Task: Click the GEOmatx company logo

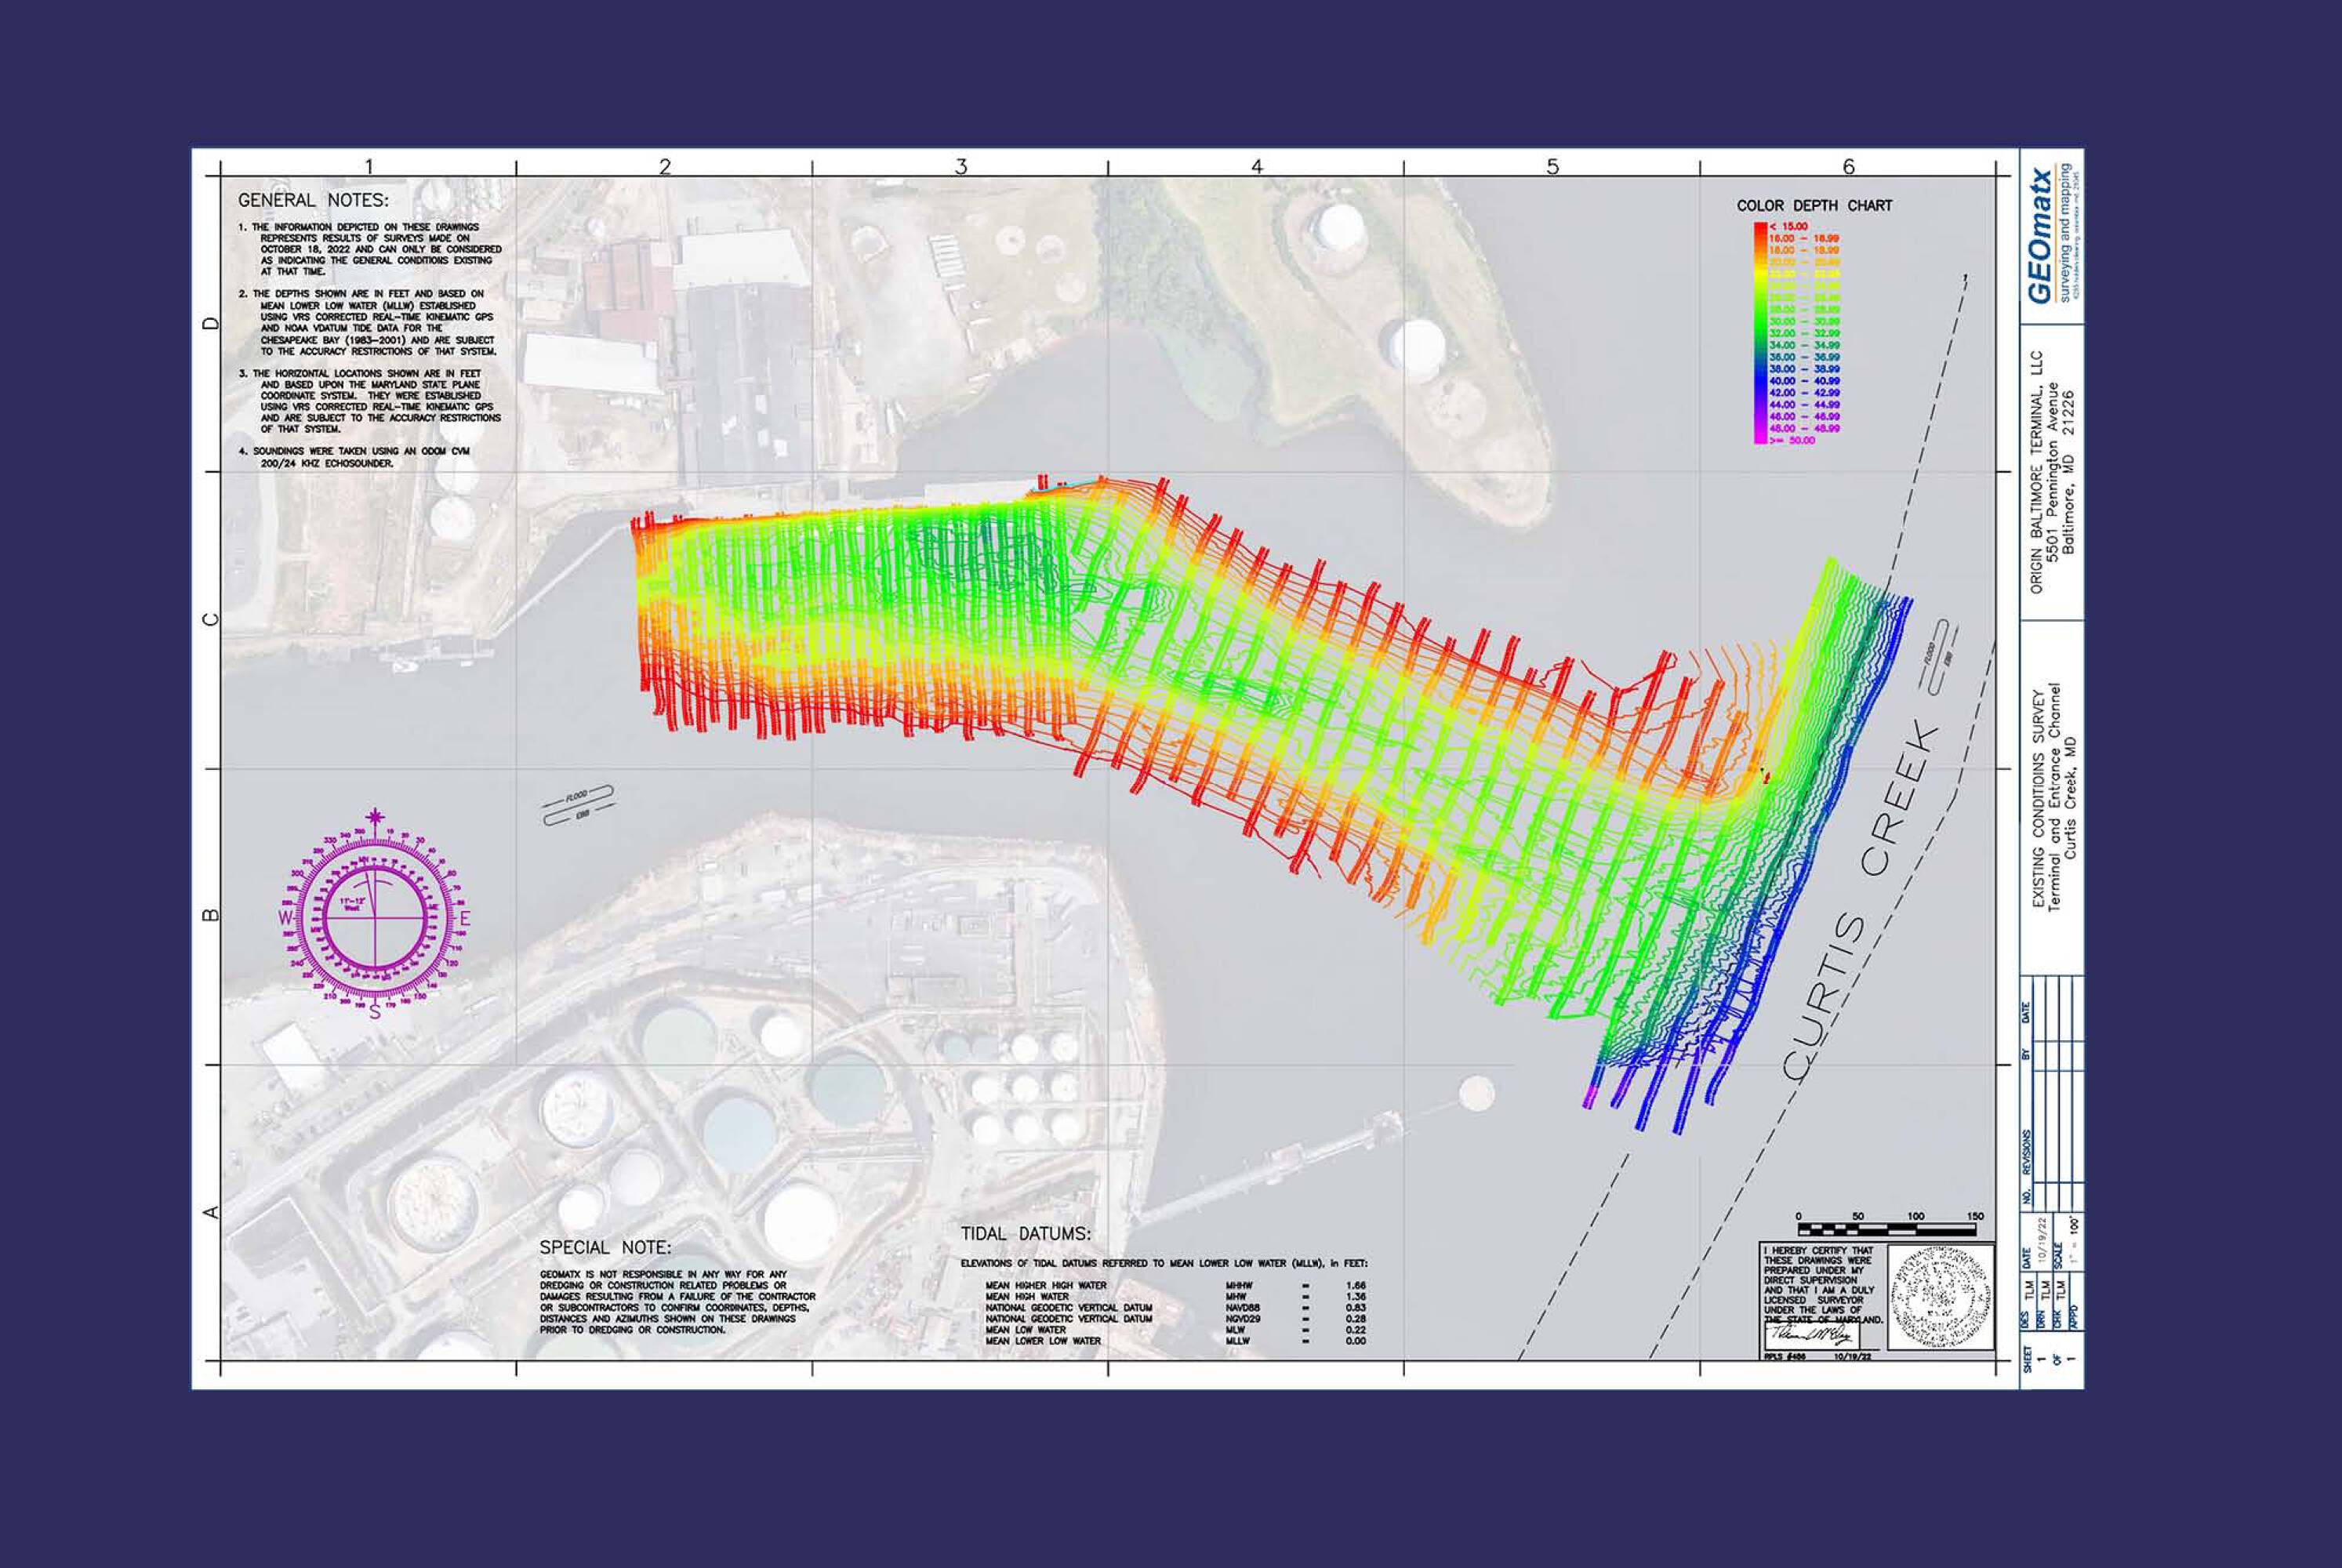Action: [x=2040, y=236]
